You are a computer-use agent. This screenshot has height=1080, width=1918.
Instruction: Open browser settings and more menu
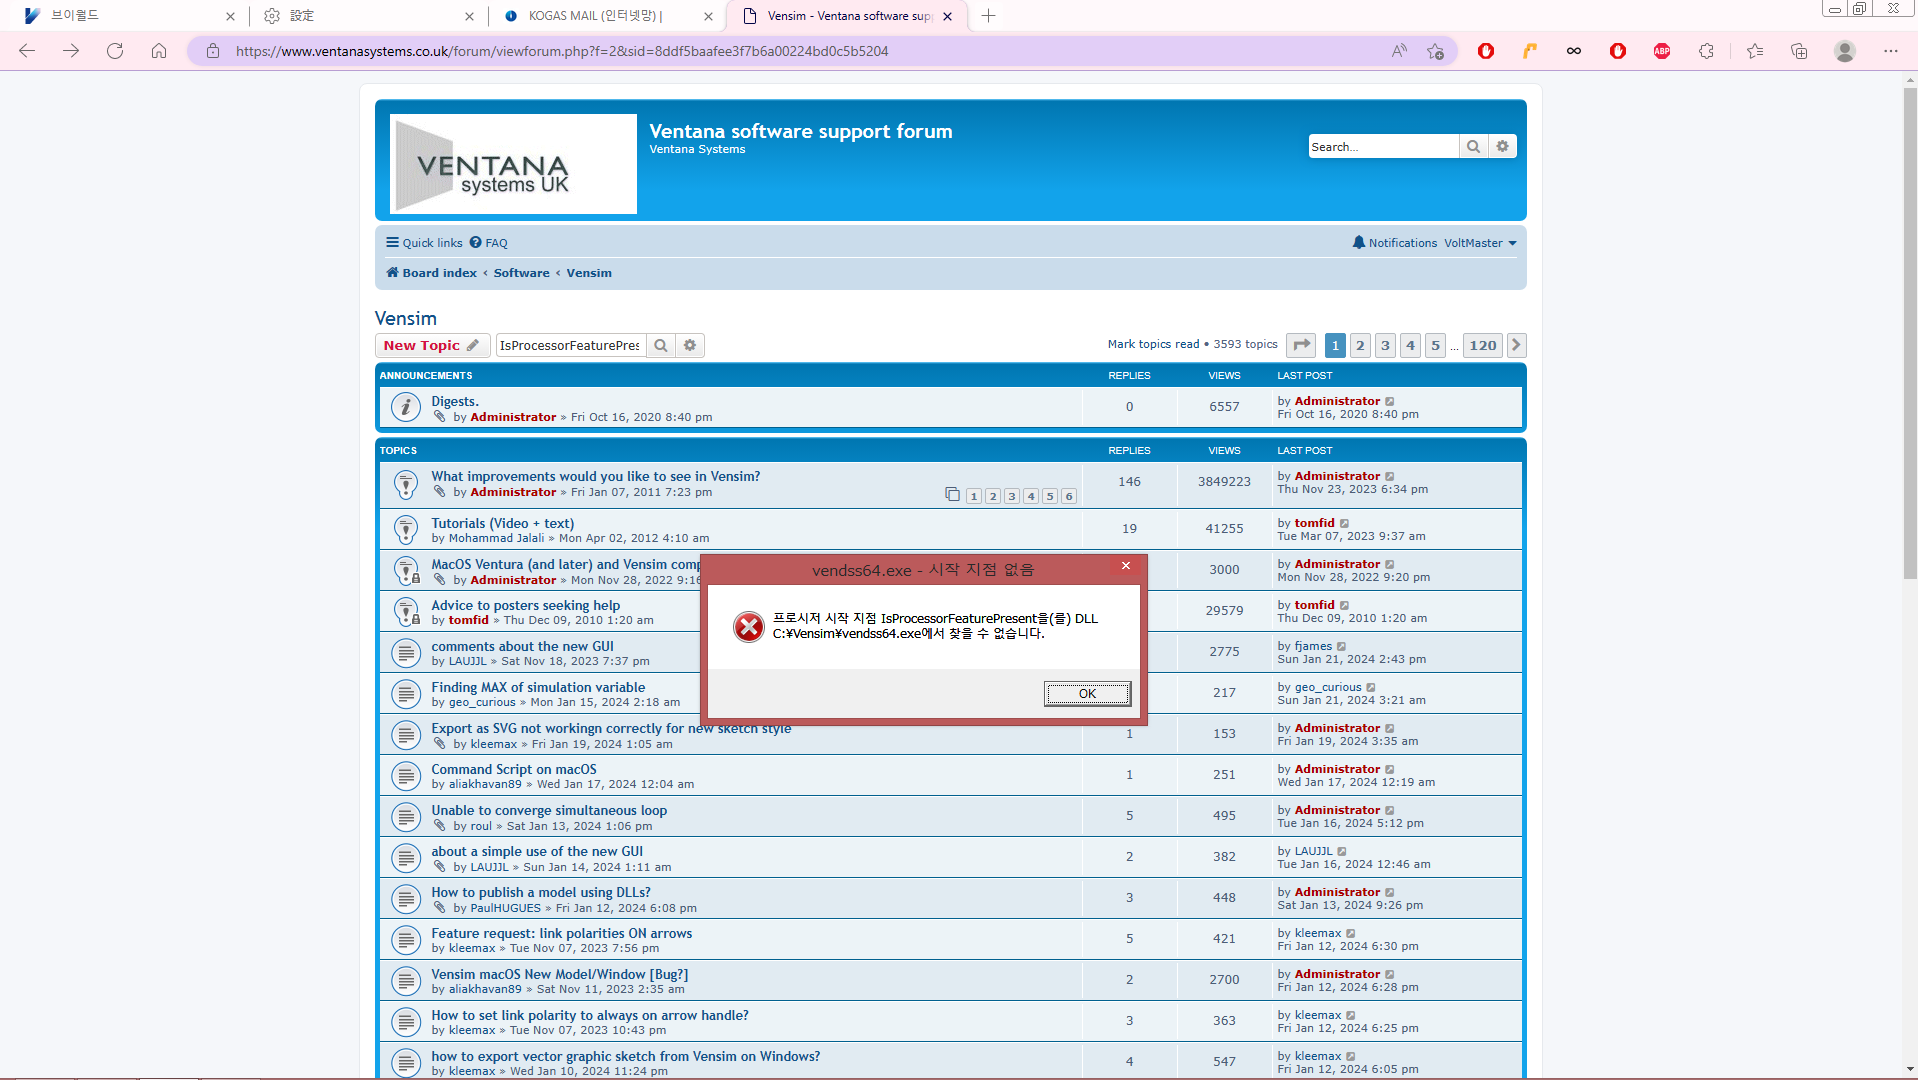(1890, 51)
